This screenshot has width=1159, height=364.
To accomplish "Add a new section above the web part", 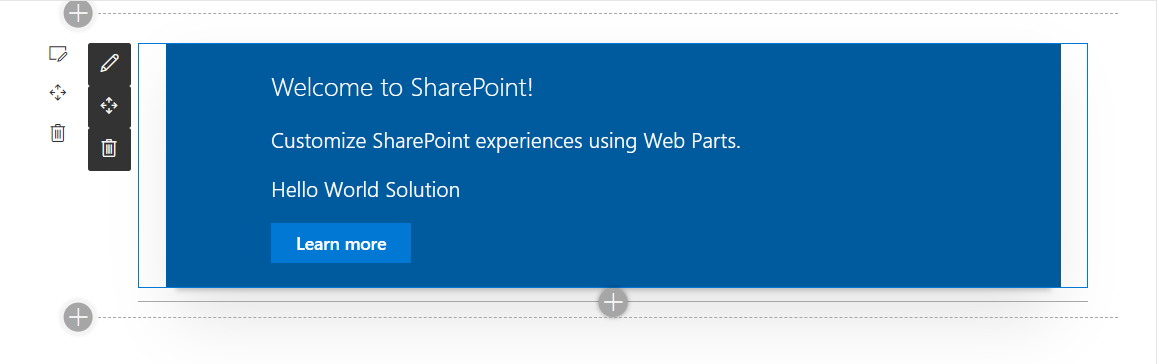I will point(78,13).
